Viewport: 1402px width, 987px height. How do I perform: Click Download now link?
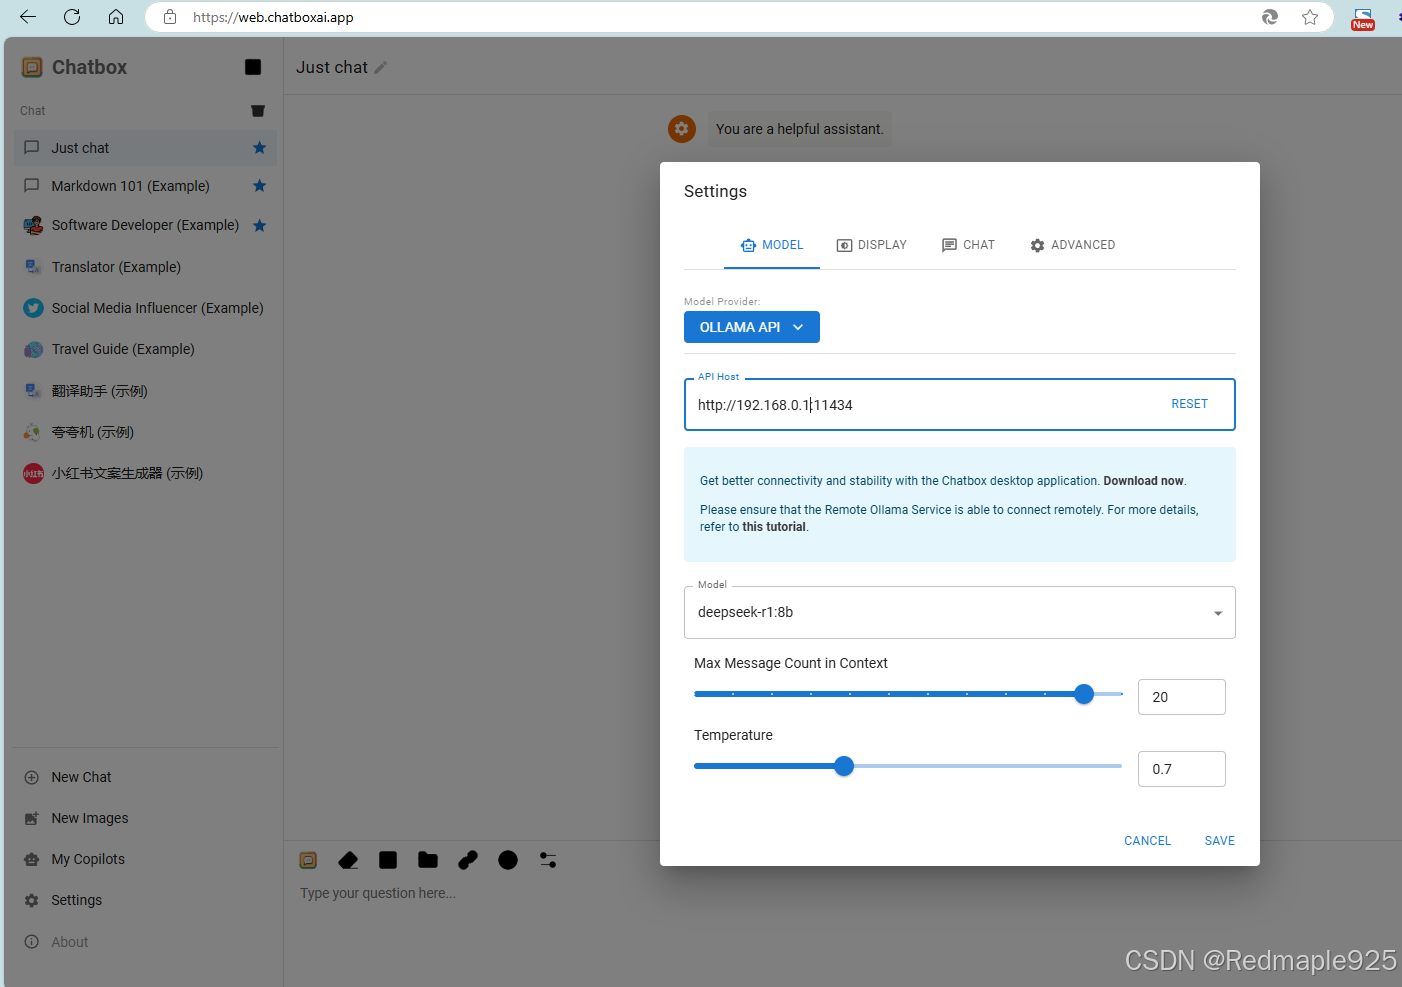tap(1143, 481)
